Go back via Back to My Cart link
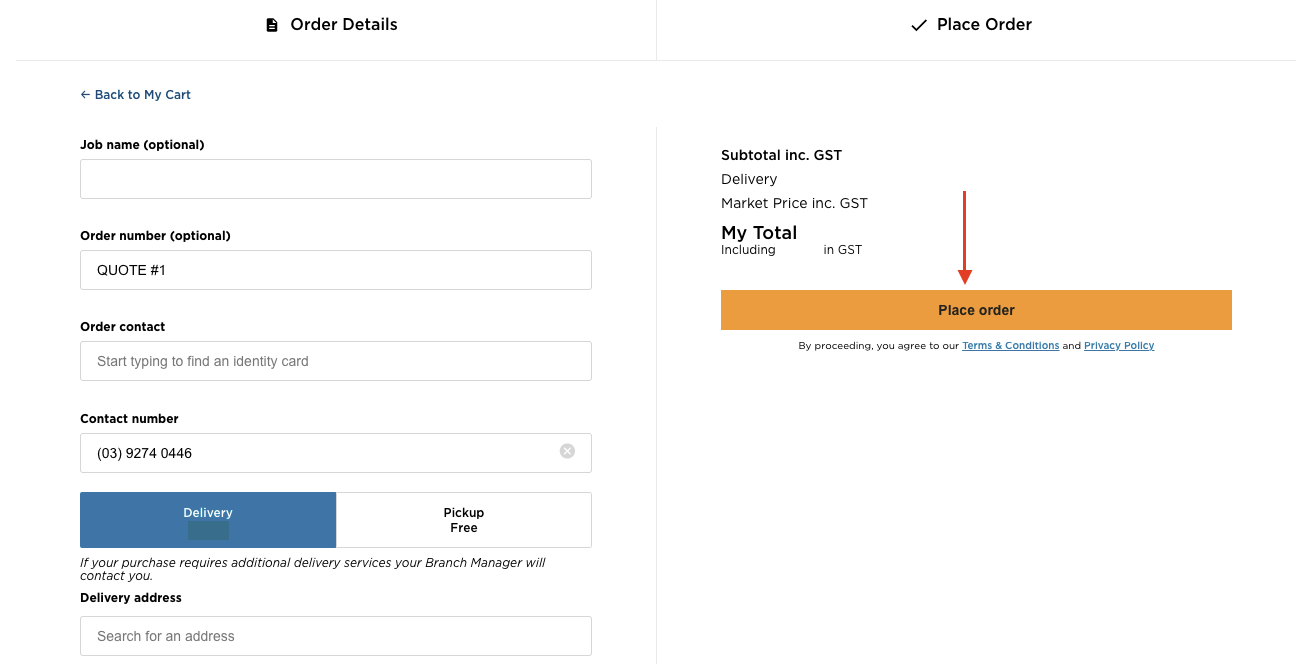This screenshot has height=664, width=1302. coord(142,95)
